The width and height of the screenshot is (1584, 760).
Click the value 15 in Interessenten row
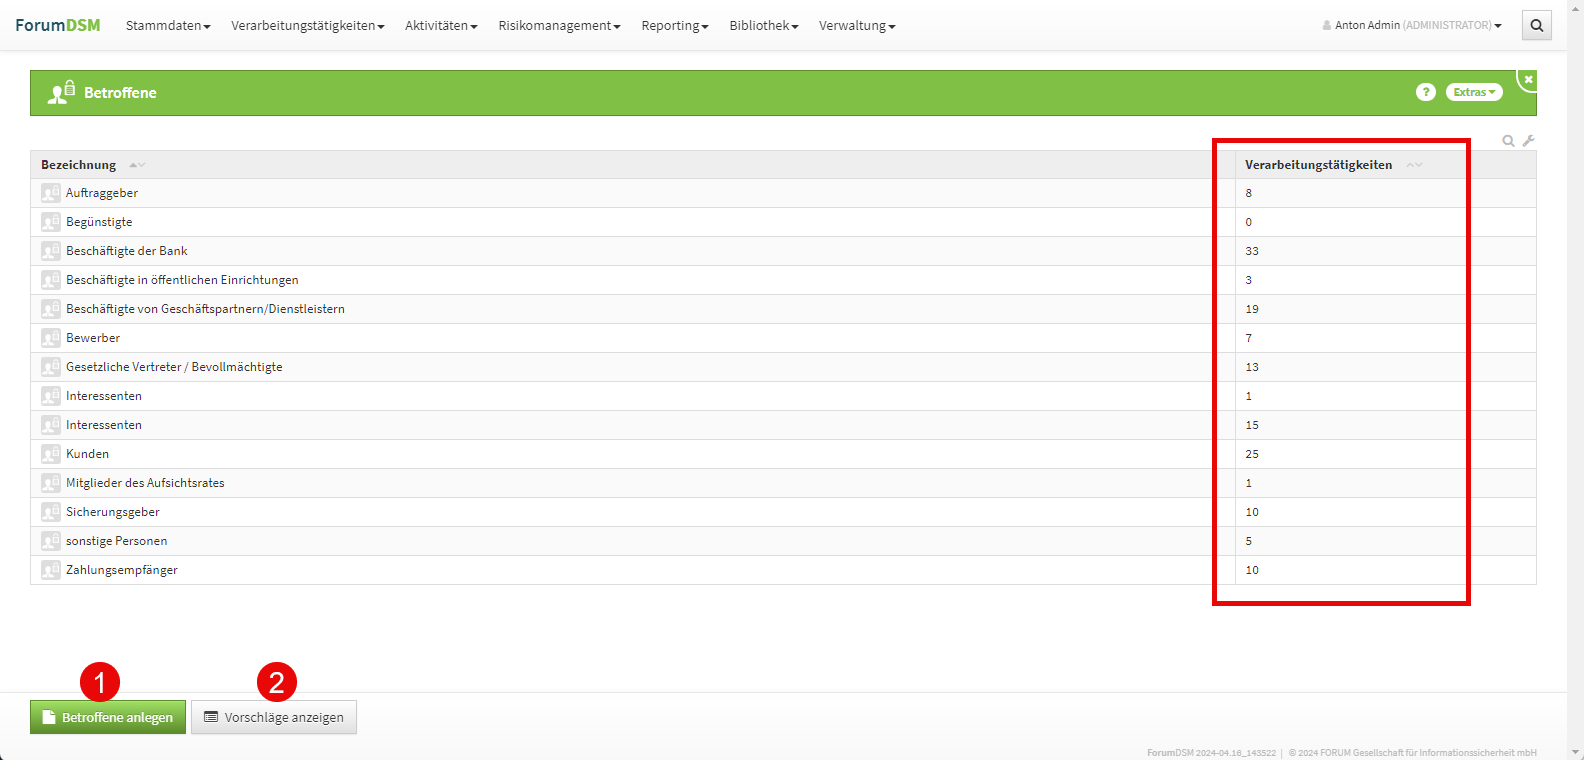[x=1252, y=425]
